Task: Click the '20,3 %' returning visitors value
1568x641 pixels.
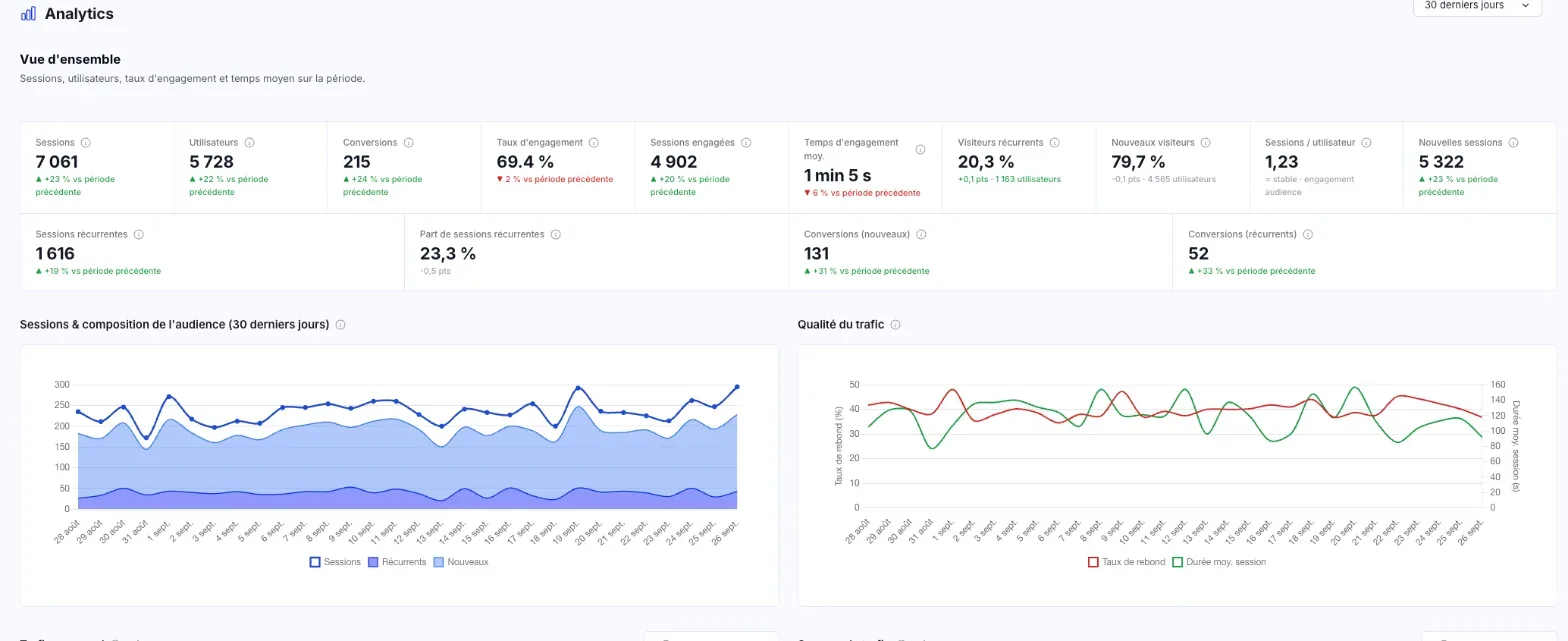Action: (x=986, y=162)
